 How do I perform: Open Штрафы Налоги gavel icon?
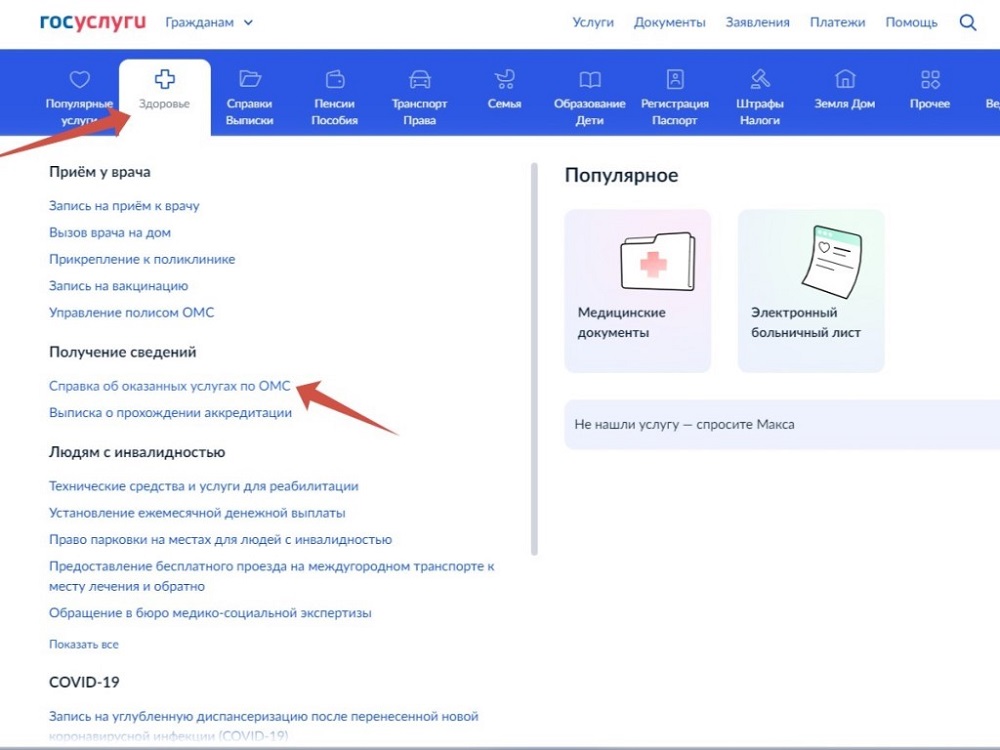click(760, 79)
